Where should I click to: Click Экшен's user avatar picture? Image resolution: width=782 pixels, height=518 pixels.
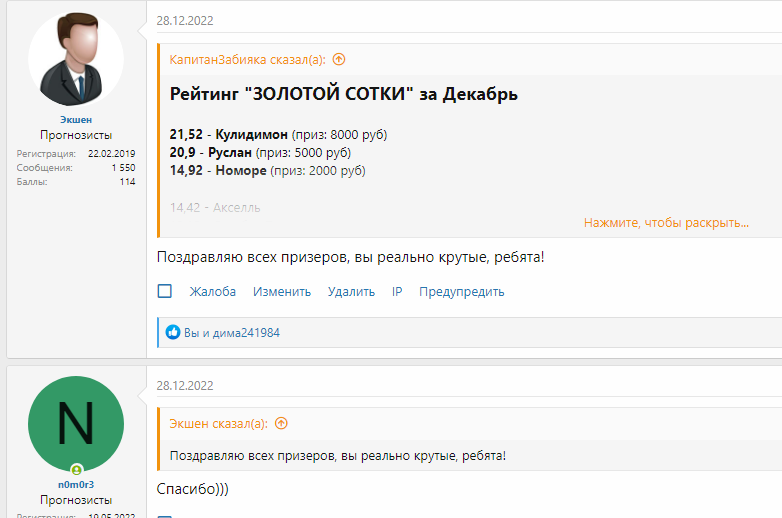point(76,62)
